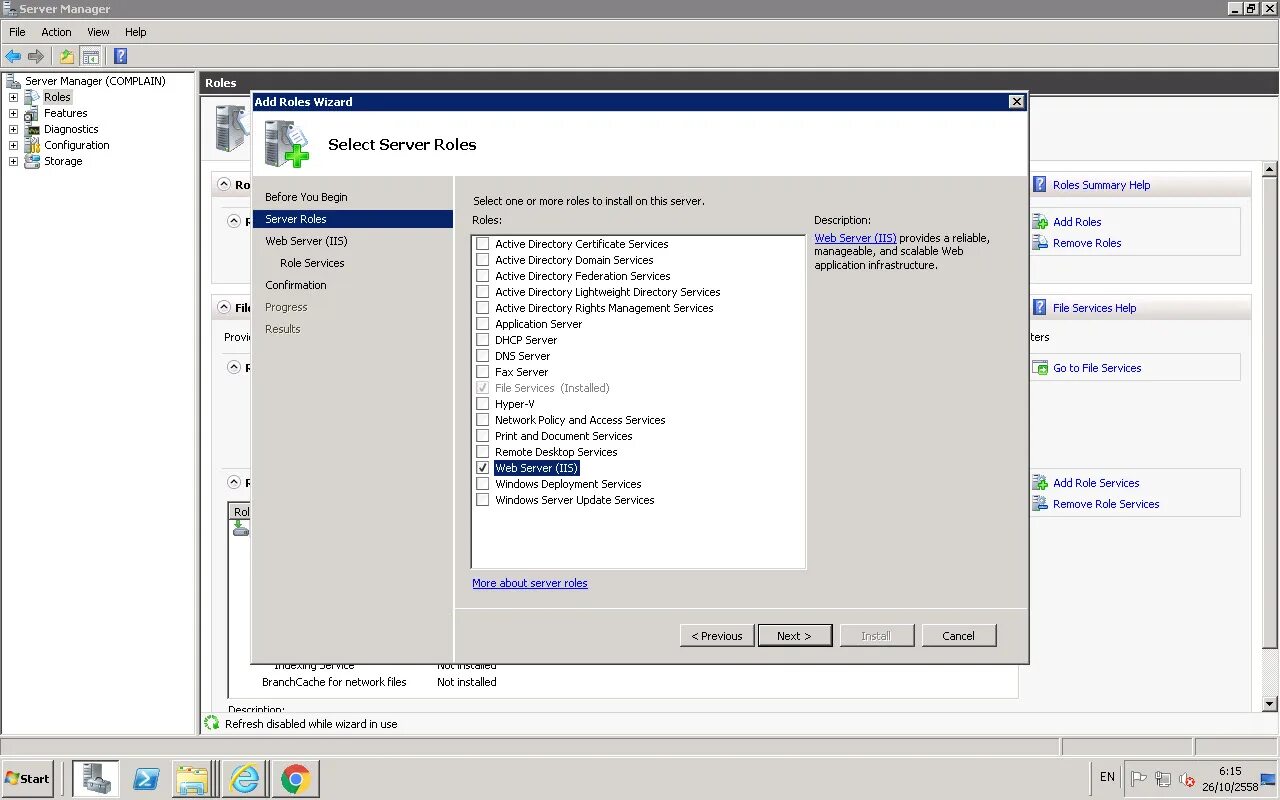Expand the Configuration tree node
Image resolution: width=1280 pixels, height=800 pixels.
13,145
